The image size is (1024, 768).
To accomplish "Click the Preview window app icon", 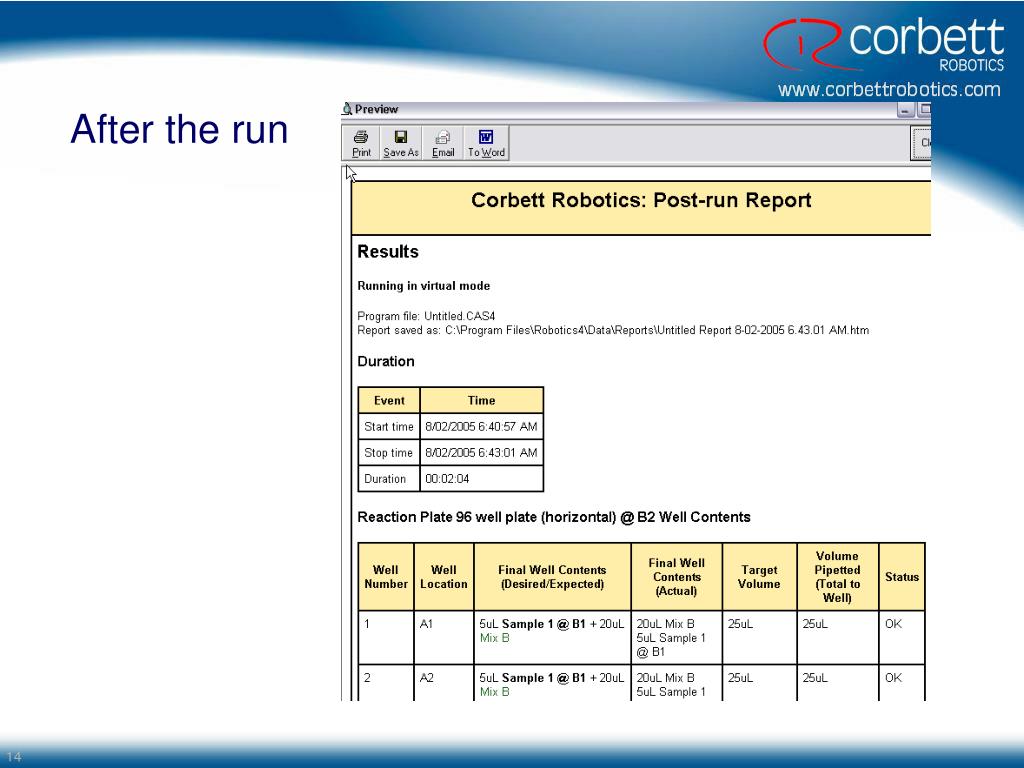I will tap(347, 109).
